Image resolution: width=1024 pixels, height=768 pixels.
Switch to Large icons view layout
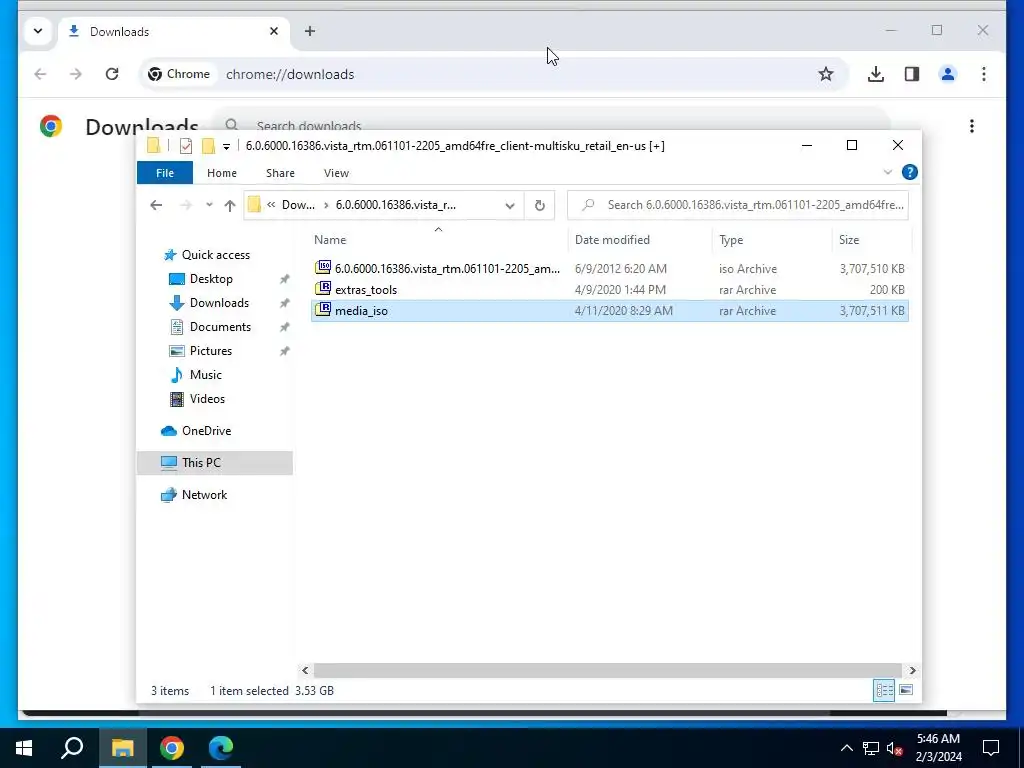click(x=906, y=690)
